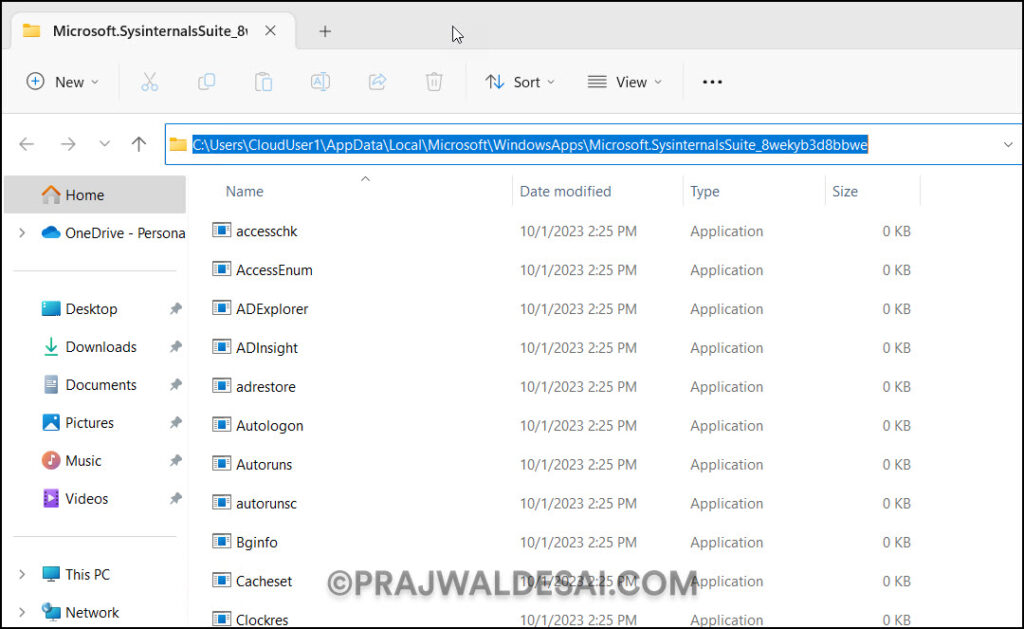
Task: Click the Autologon application icon
Action: pyautogui.click(x=221, y=425)
